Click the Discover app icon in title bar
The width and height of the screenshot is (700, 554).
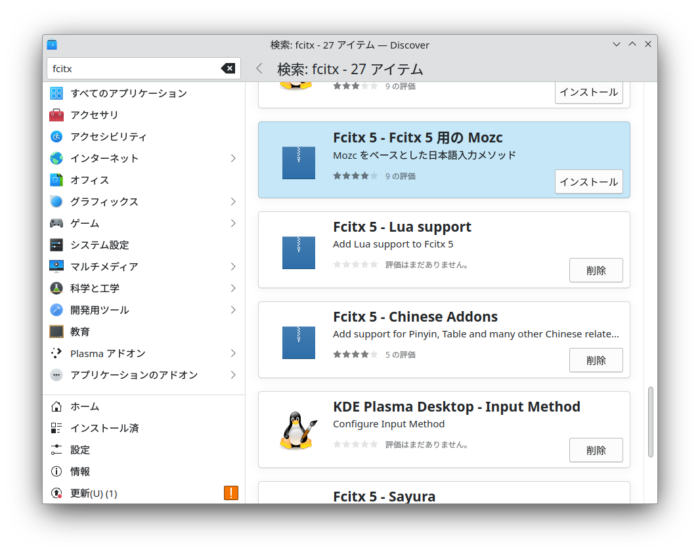point(52,45)
